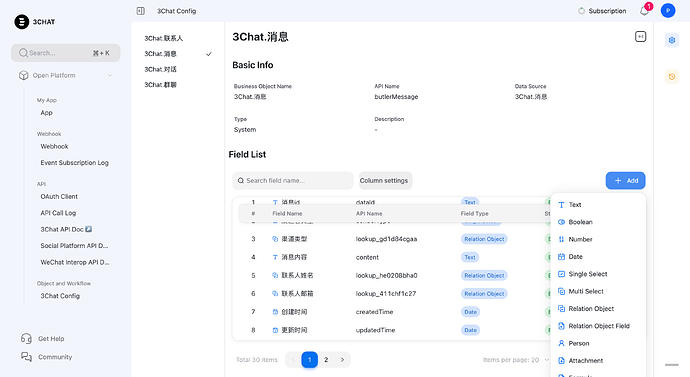
Task: Open the Subscription link
Action: (x=607, y=11)
